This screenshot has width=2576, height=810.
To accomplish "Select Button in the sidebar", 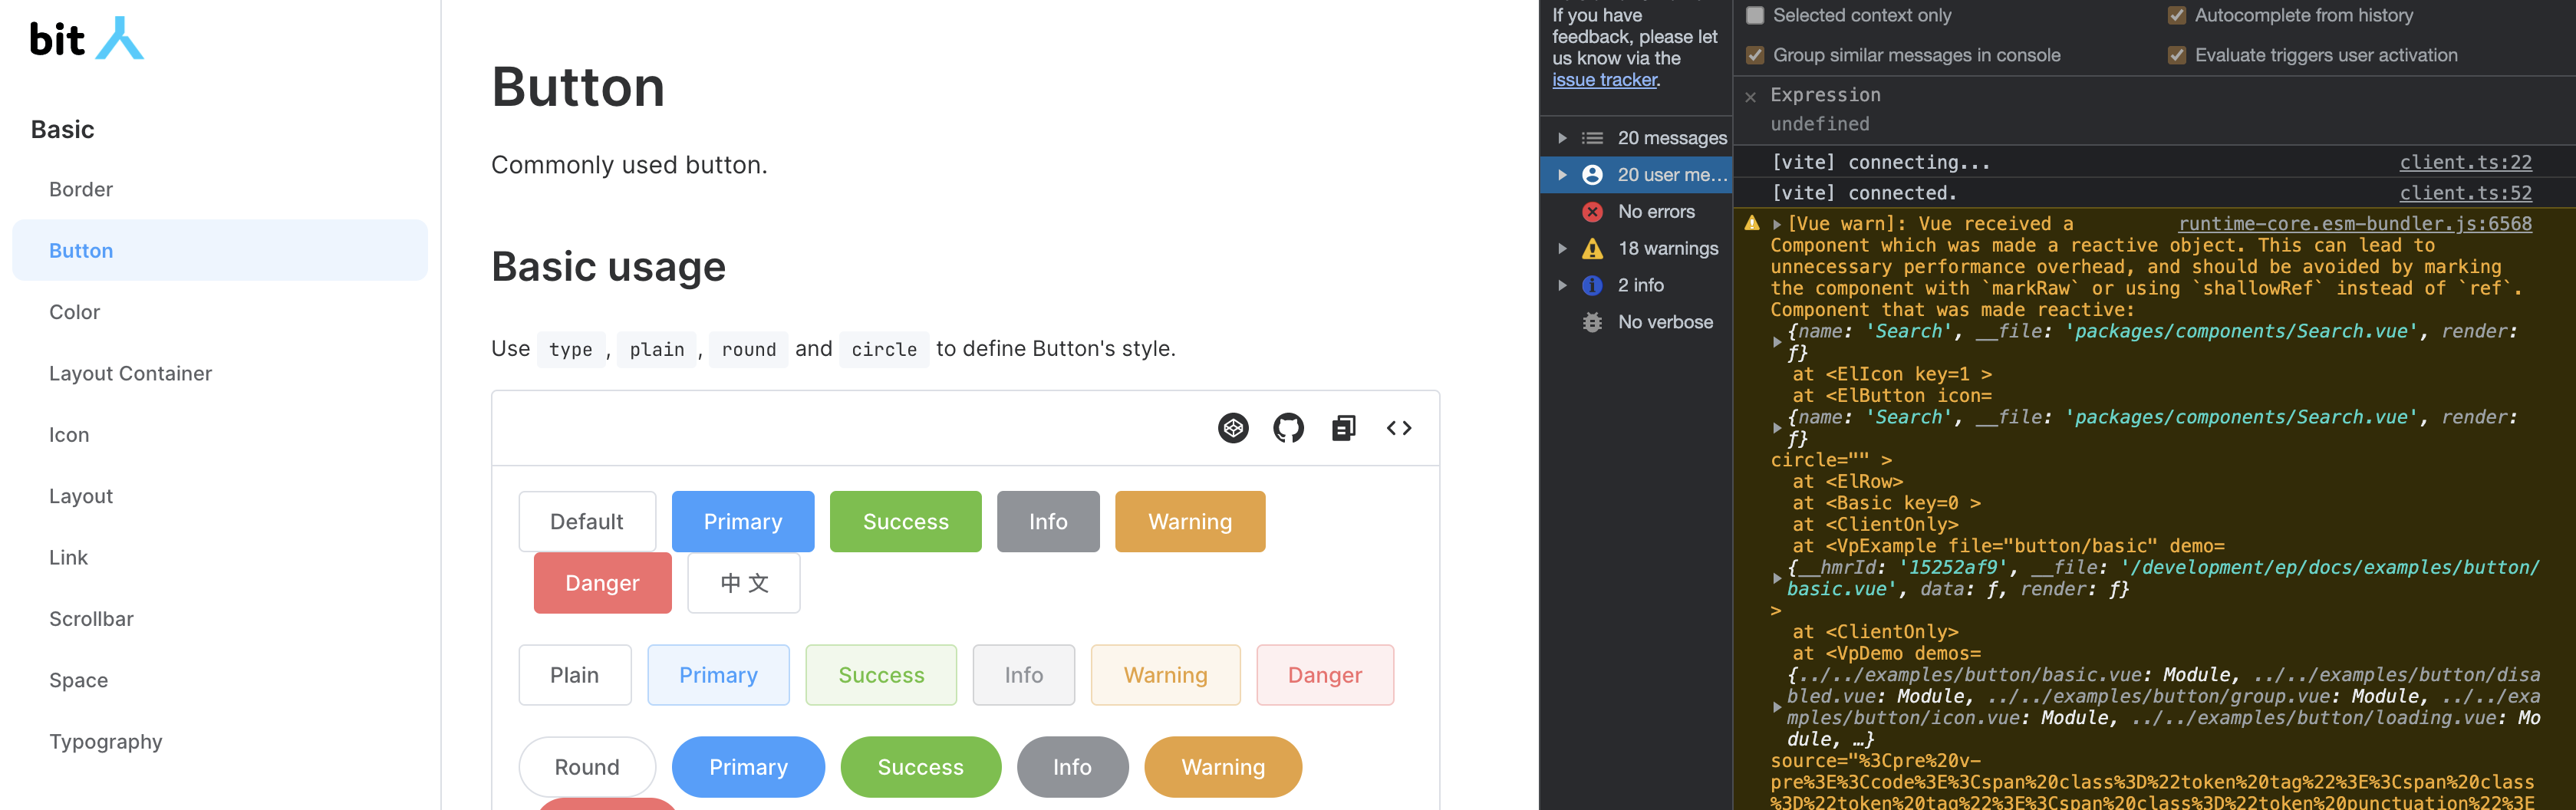I will [220, 250].
